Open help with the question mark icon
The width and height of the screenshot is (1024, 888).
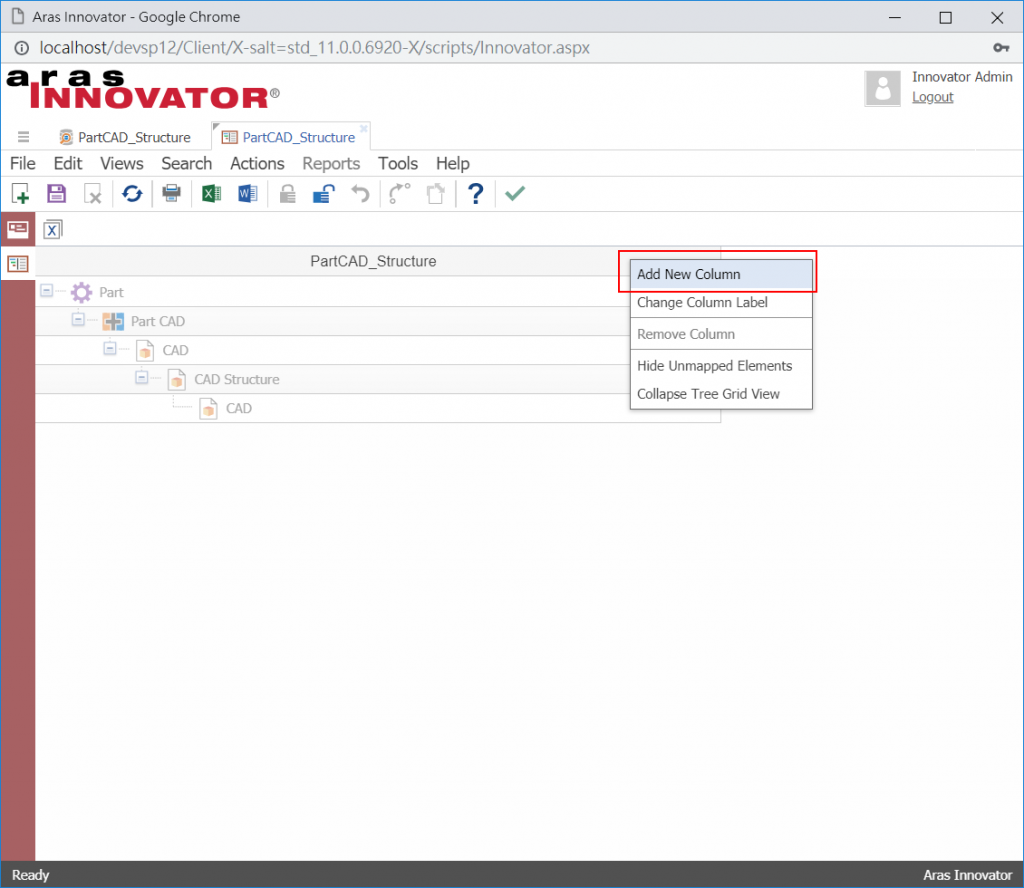[475, 193]
